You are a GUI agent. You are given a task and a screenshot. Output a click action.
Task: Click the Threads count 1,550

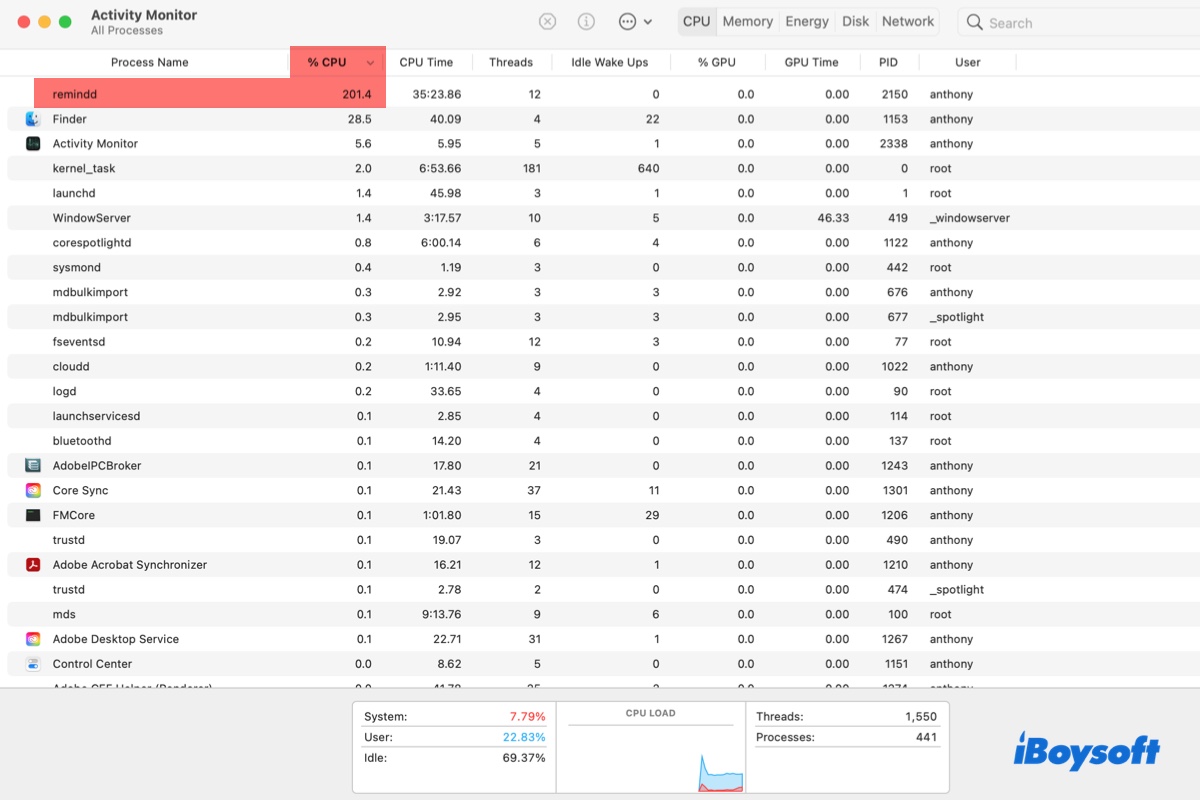tap(921, 717)
